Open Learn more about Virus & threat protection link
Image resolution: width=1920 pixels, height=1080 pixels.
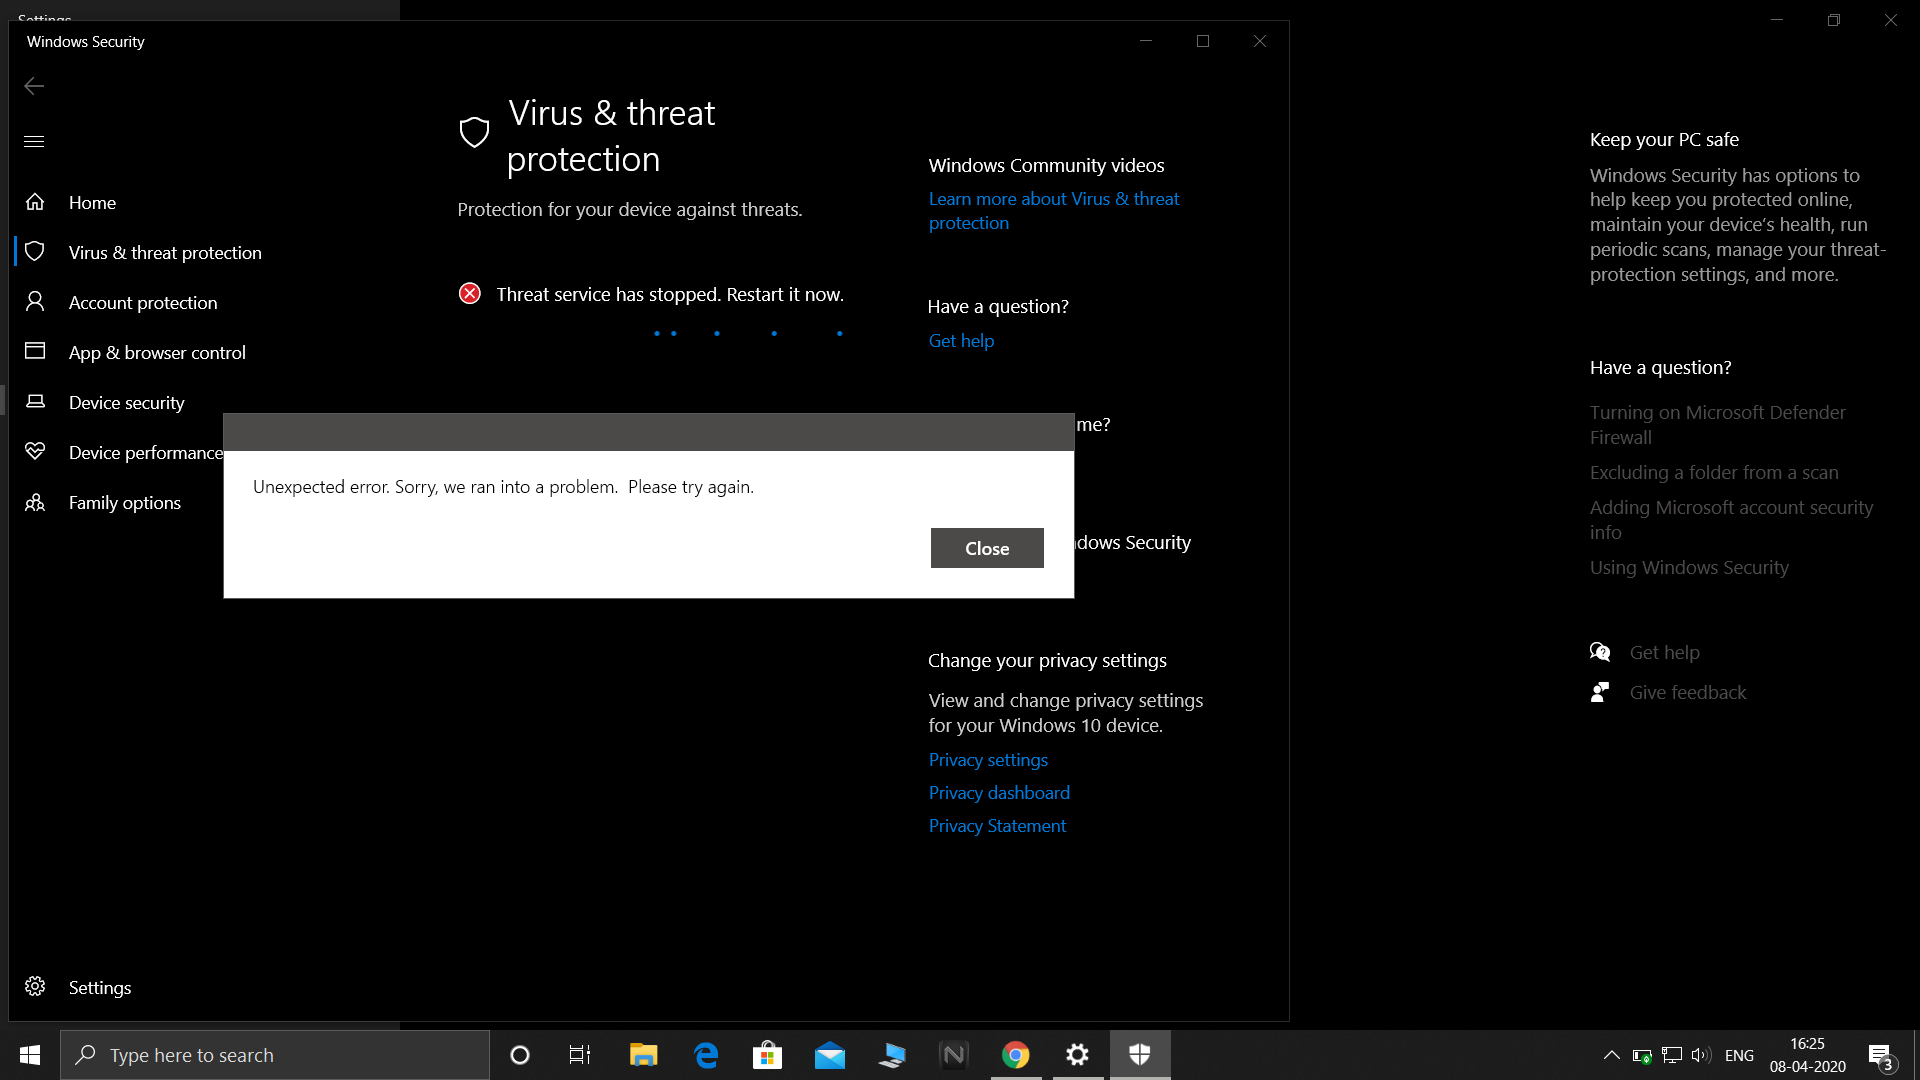(1054, 211)
